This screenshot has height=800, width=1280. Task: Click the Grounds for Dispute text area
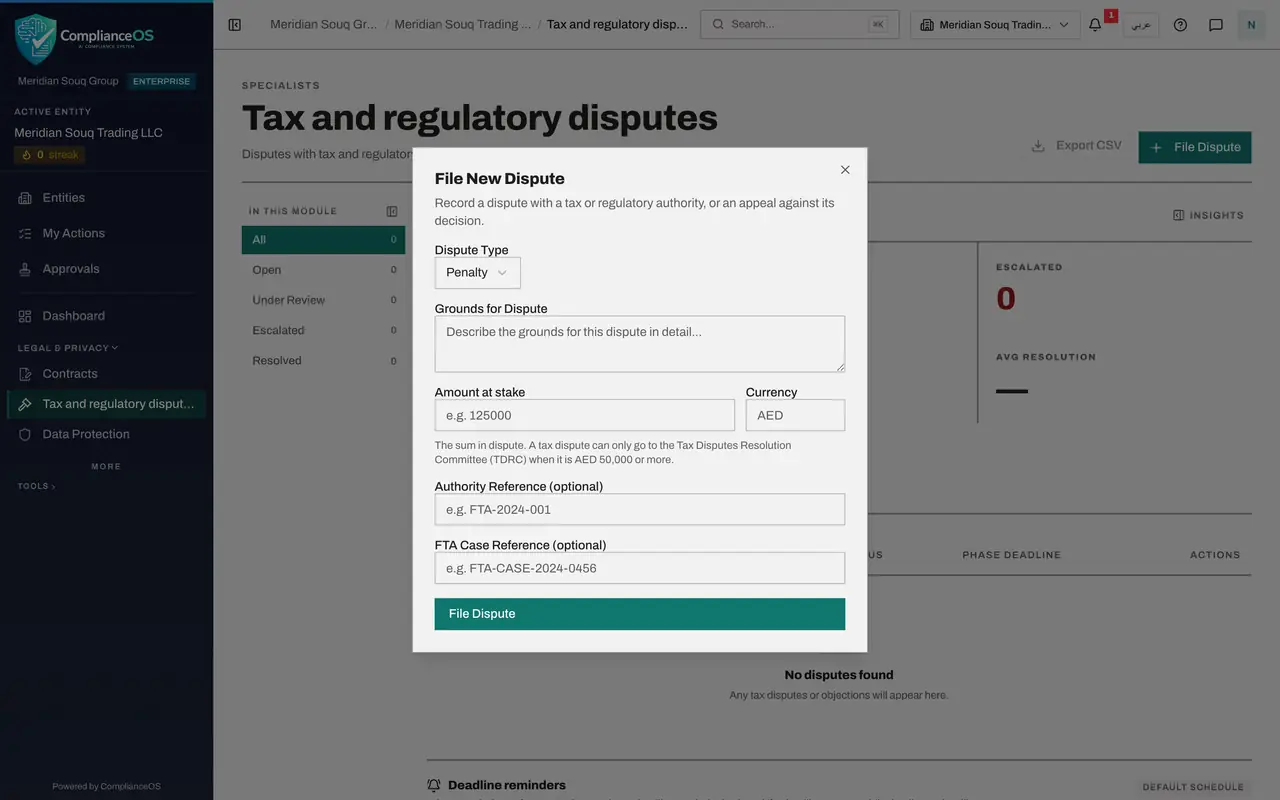[x=640, y=344]
